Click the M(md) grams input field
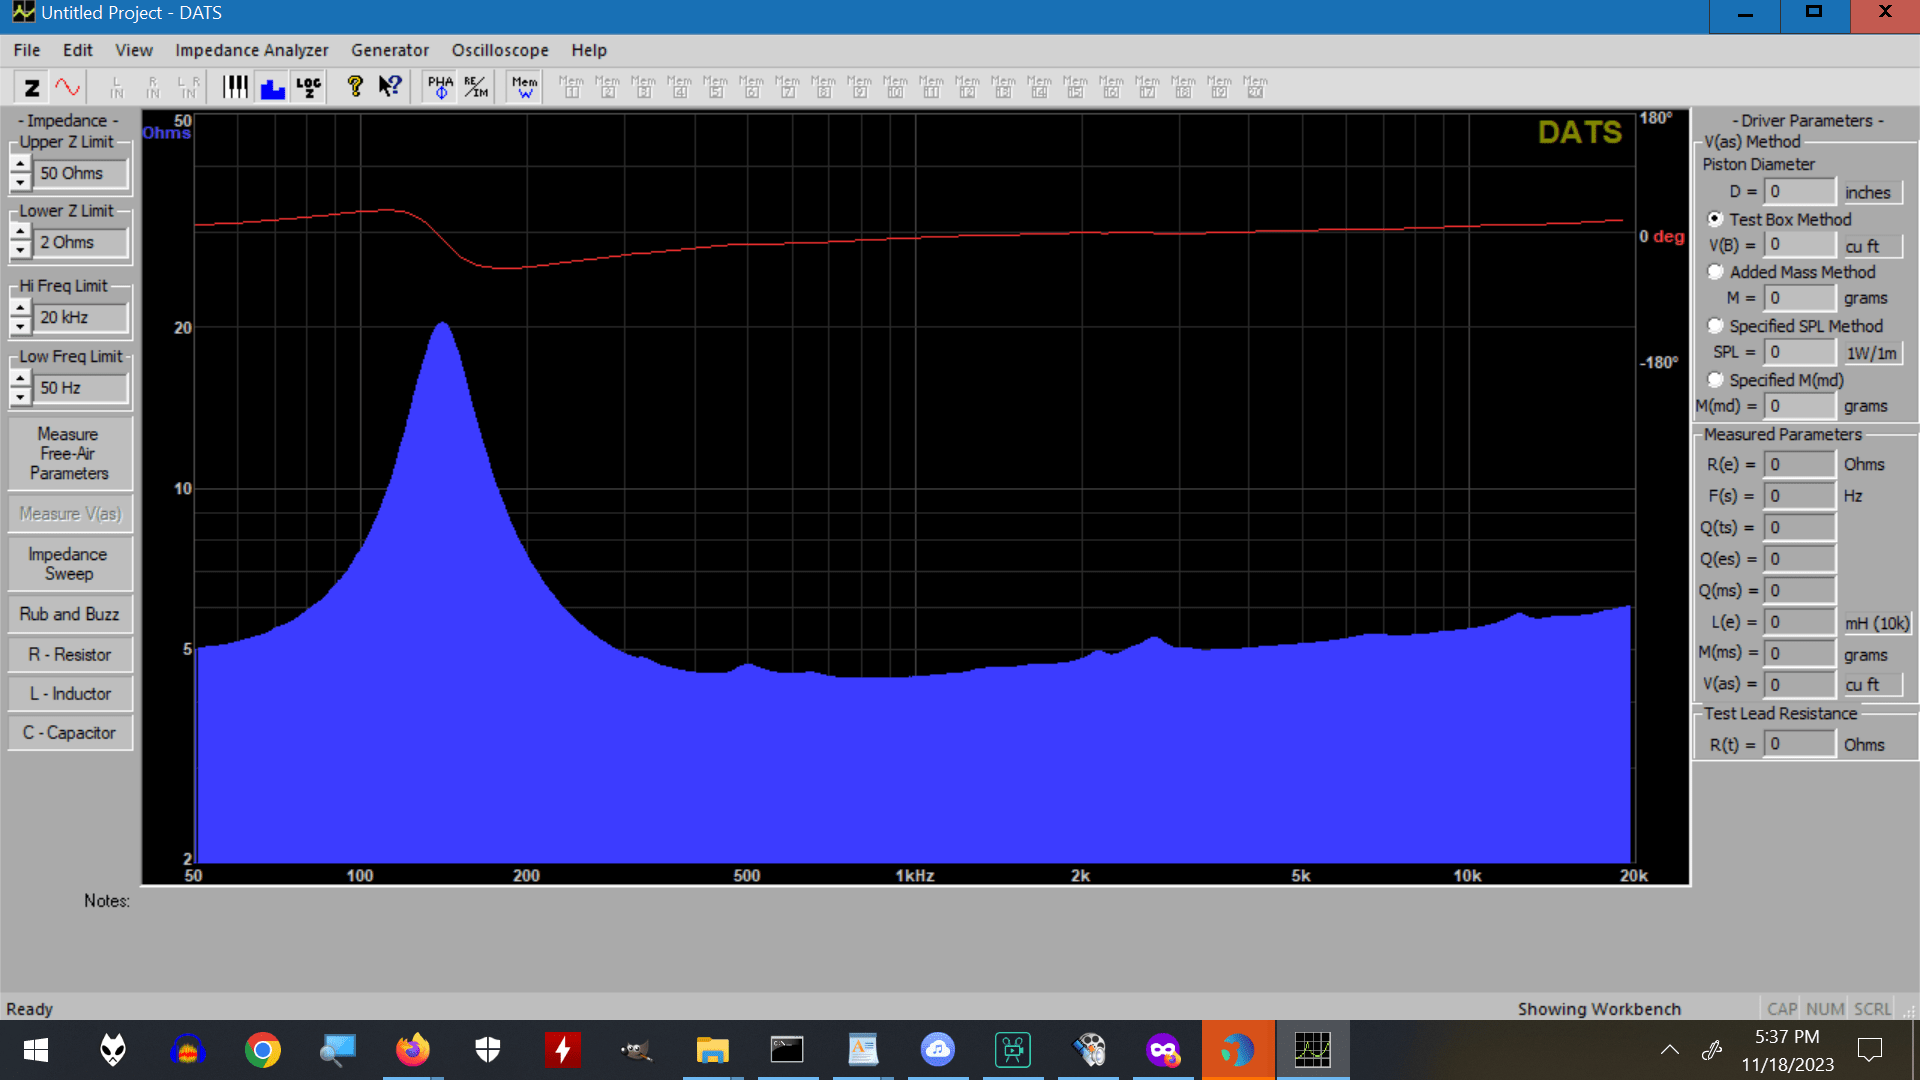1920x1080 pixels. tap(1799, 406)
